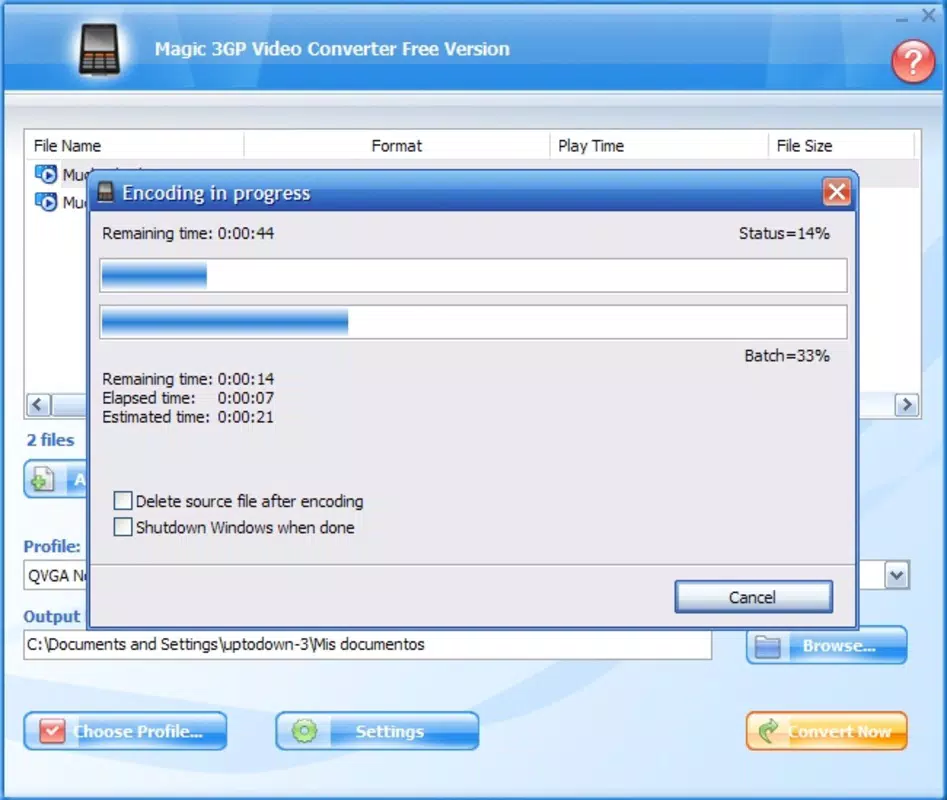Click the Convert Now button
Image resolution: width=947 pixels, height=800 pixels.
point(826,731)
